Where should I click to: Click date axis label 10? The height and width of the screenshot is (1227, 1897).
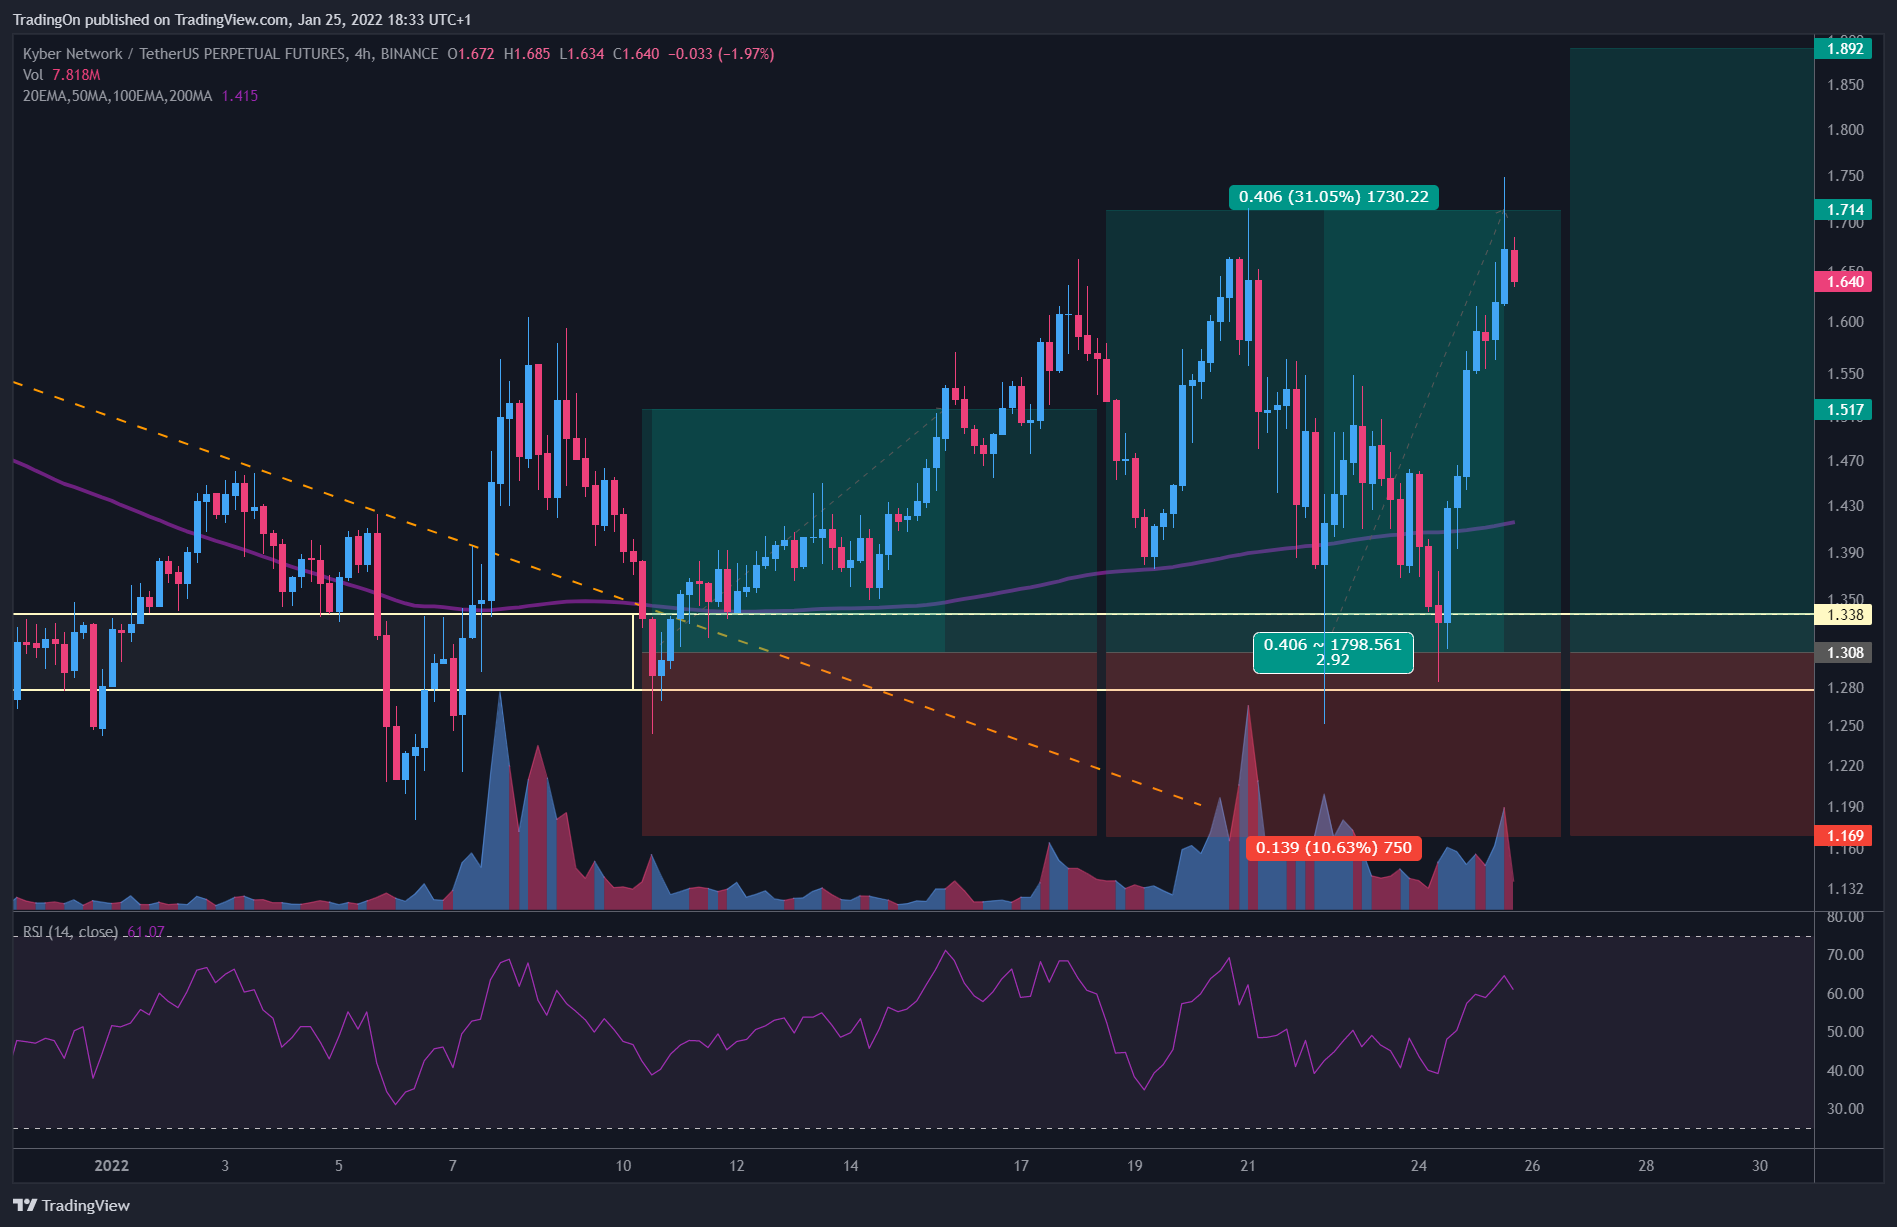click(623, 1166)
